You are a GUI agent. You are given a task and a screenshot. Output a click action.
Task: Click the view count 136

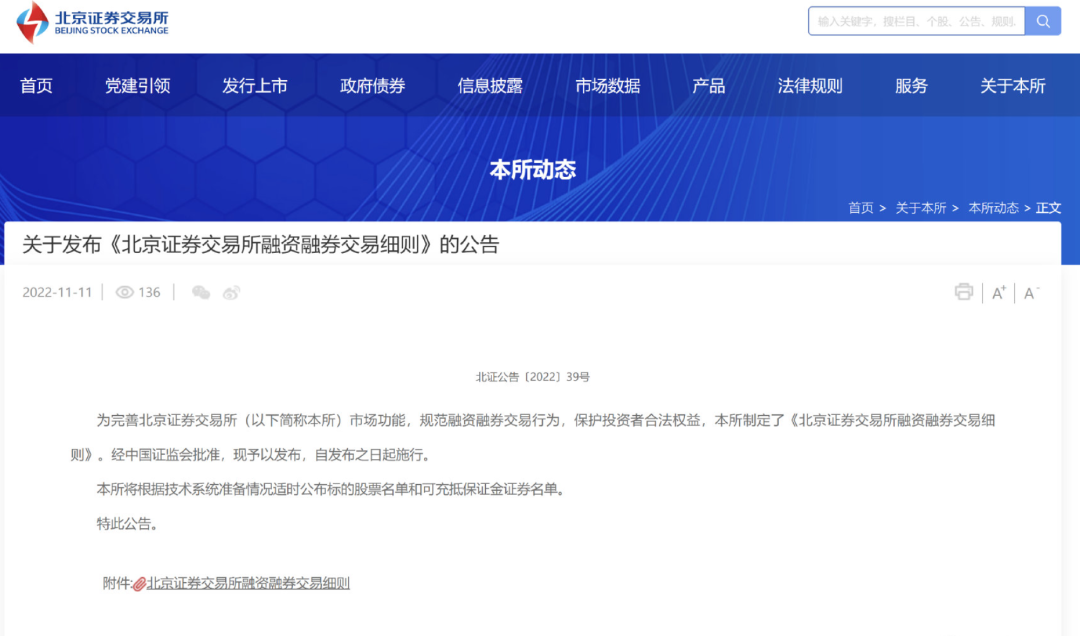(x=149, y=293)
